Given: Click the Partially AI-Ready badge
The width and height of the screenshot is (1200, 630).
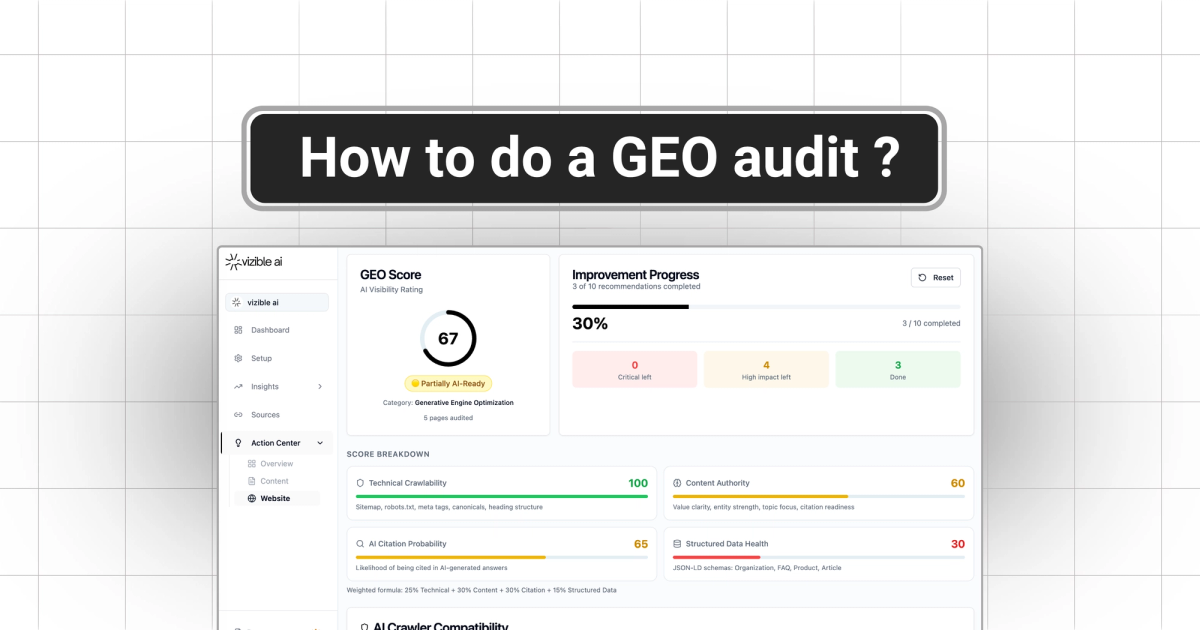Looking at the screenshot, I should point(448,383).
